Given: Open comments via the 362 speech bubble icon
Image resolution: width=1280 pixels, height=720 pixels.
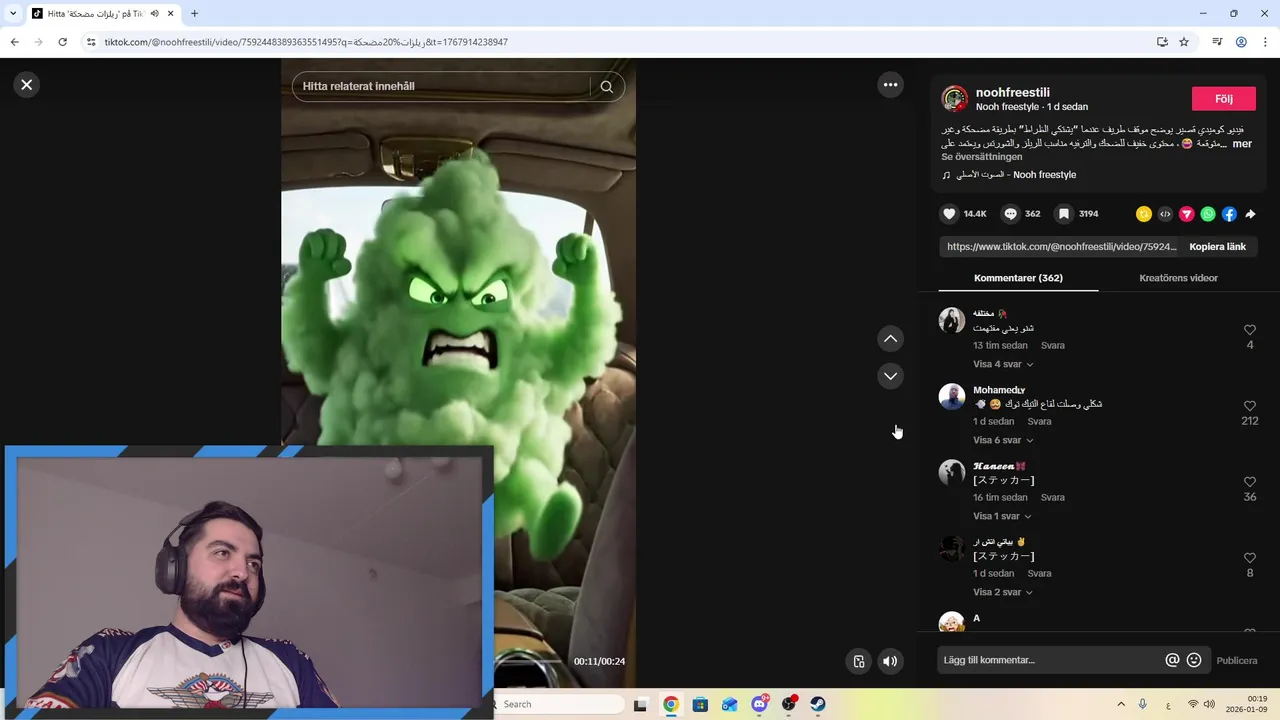Looking at the screenshot, I should 1011,214.
